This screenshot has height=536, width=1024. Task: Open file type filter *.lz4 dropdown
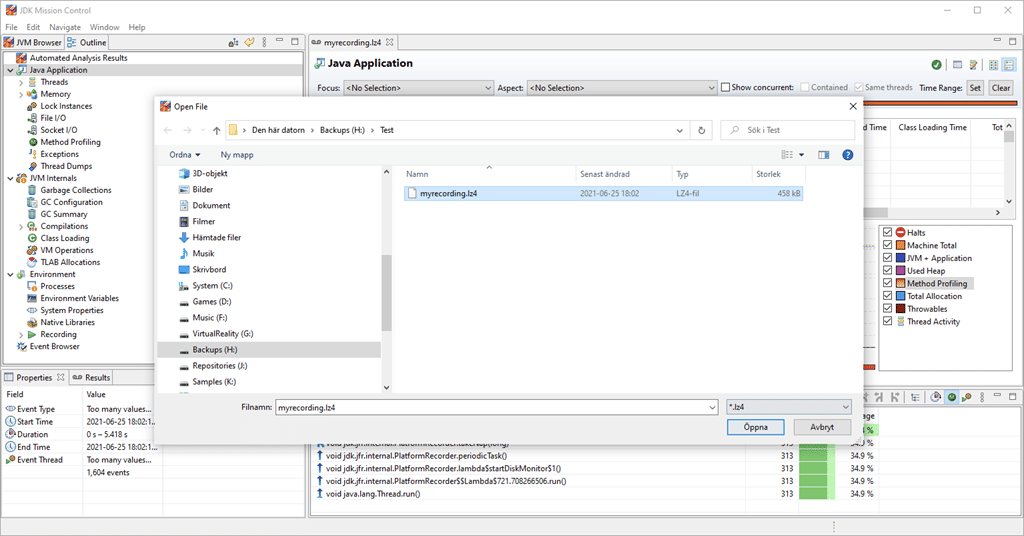[788, 407]
